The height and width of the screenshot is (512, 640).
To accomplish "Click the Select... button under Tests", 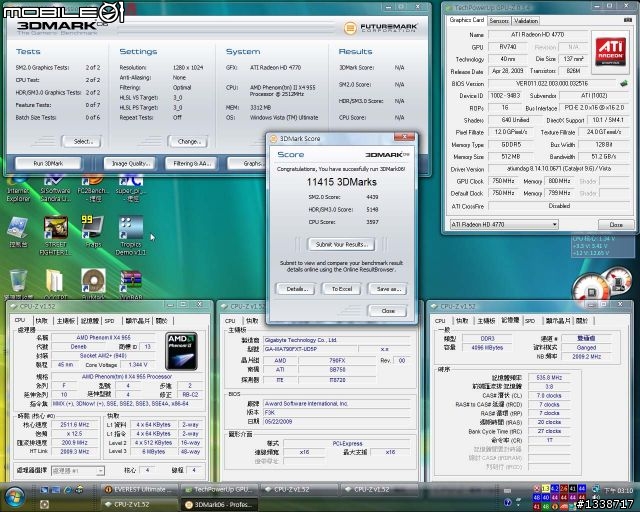I will [83, 141].
